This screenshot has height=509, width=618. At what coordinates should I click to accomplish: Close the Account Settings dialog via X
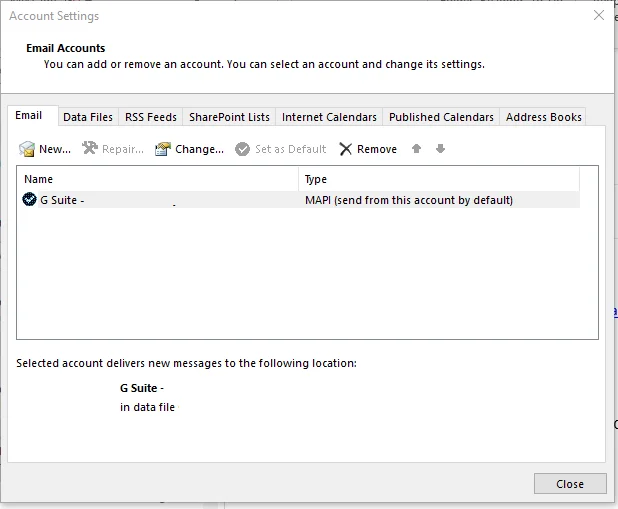[599, 15]
